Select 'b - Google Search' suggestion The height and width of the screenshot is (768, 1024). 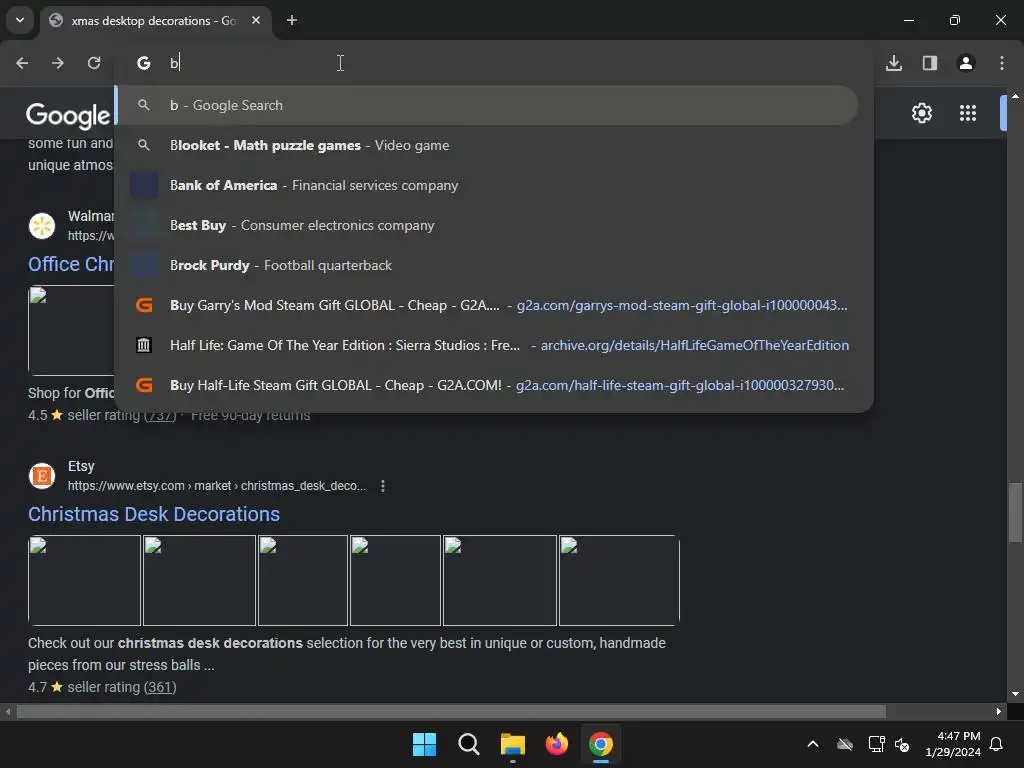[486, 105]
